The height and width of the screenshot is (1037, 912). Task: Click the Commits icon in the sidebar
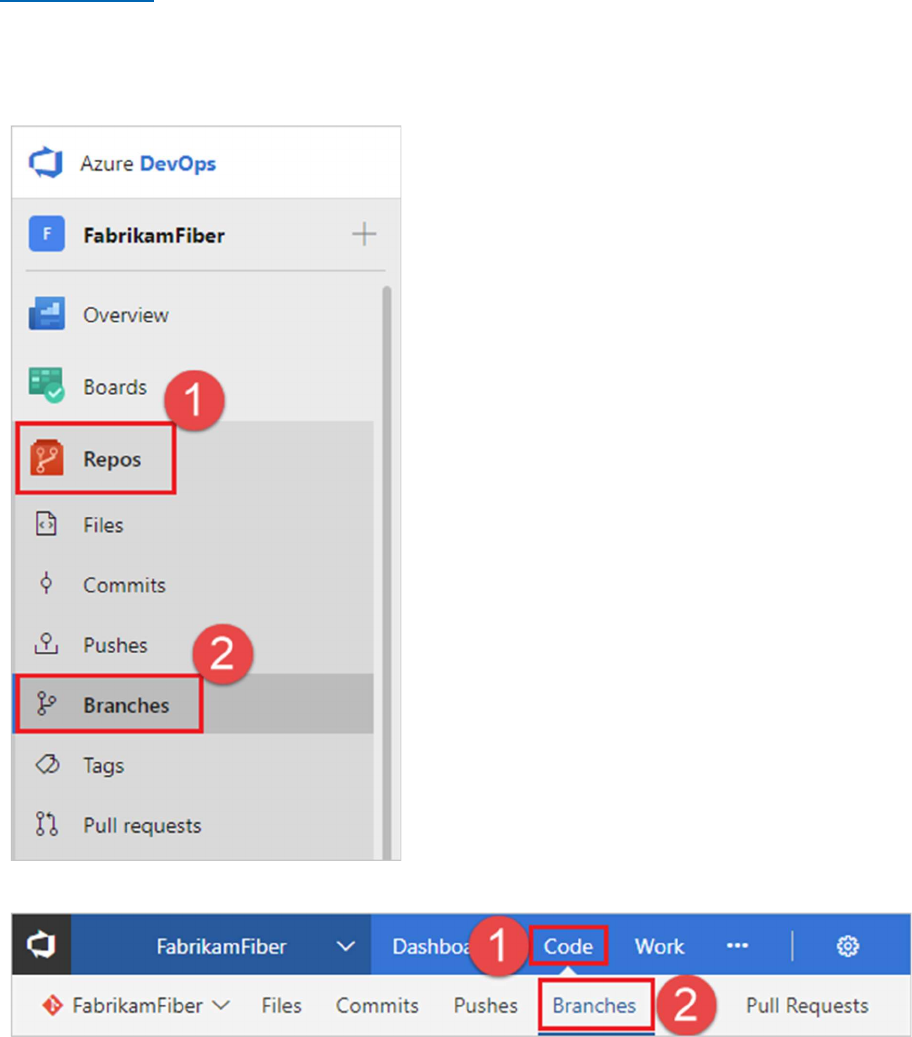click(46, 583)
